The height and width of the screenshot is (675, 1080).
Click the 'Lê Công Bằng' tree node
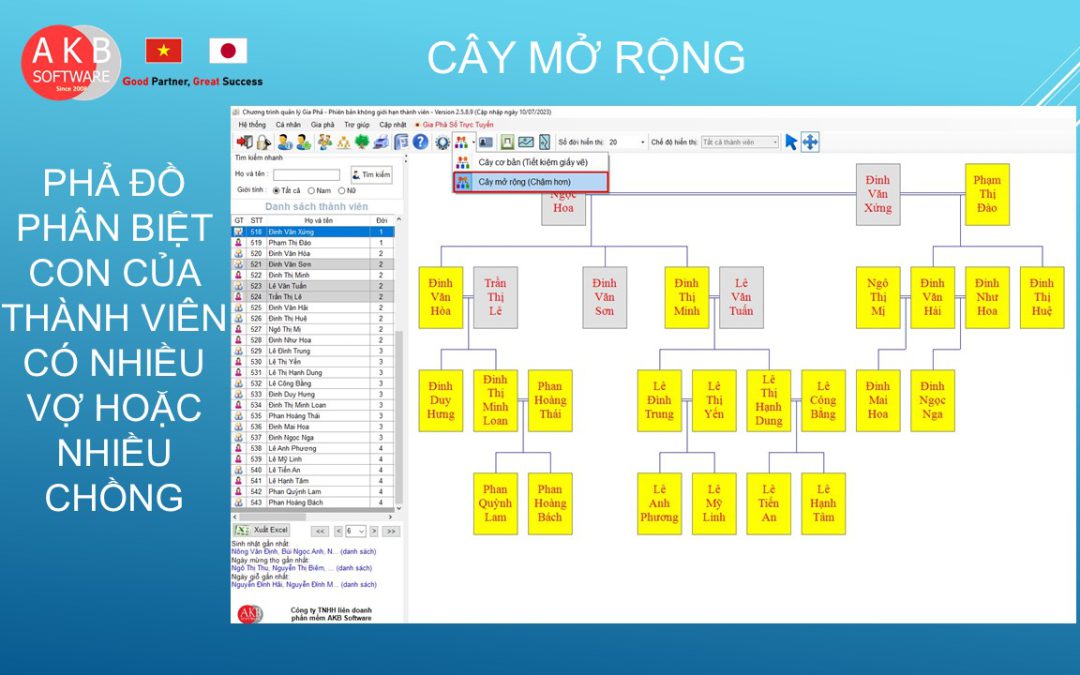tap(823, 401)
